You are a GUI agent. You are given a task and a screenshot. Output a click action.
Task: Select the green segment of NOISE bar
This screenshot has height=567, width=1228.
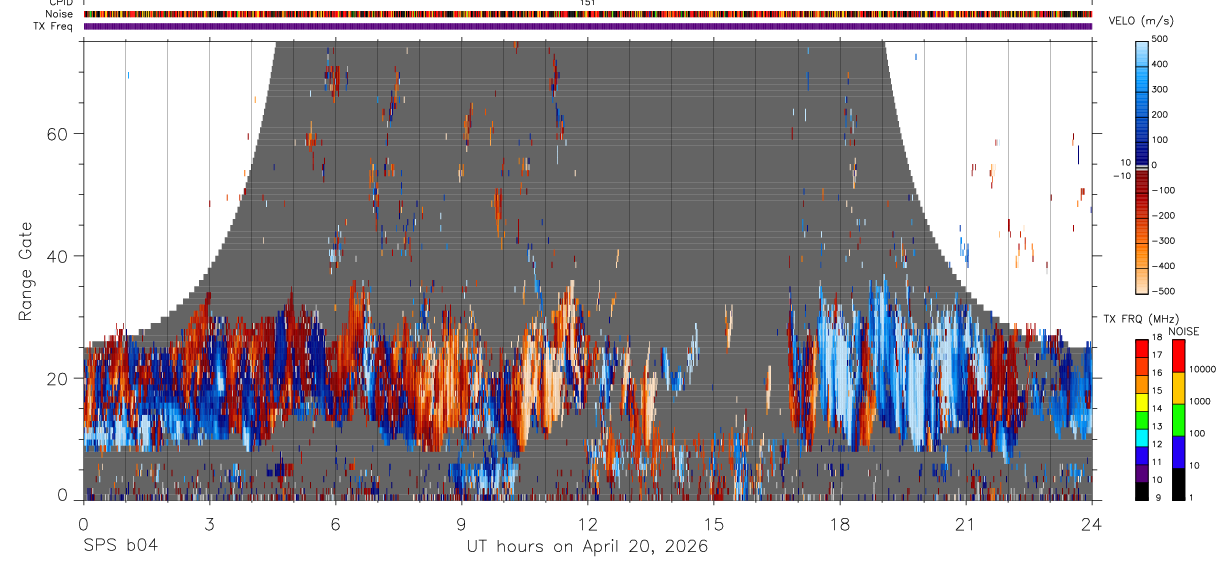1179,420
